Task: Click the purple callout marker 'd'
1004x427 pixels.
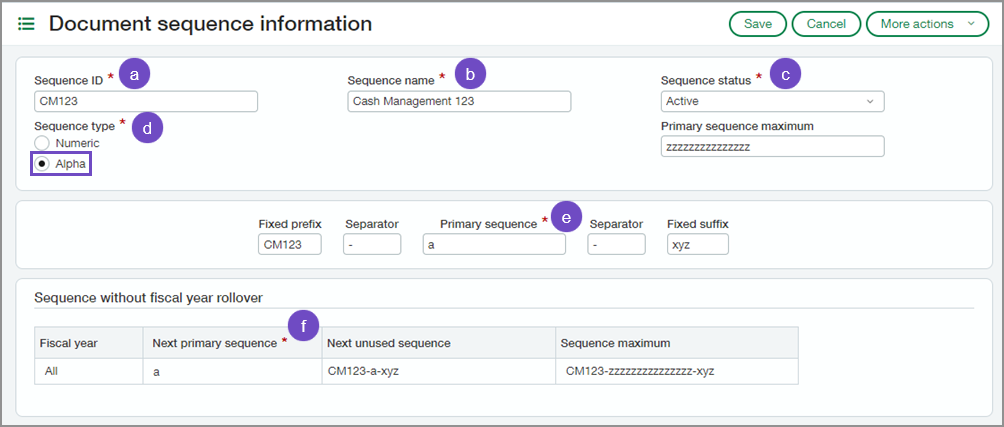Action: click(147, 127)
